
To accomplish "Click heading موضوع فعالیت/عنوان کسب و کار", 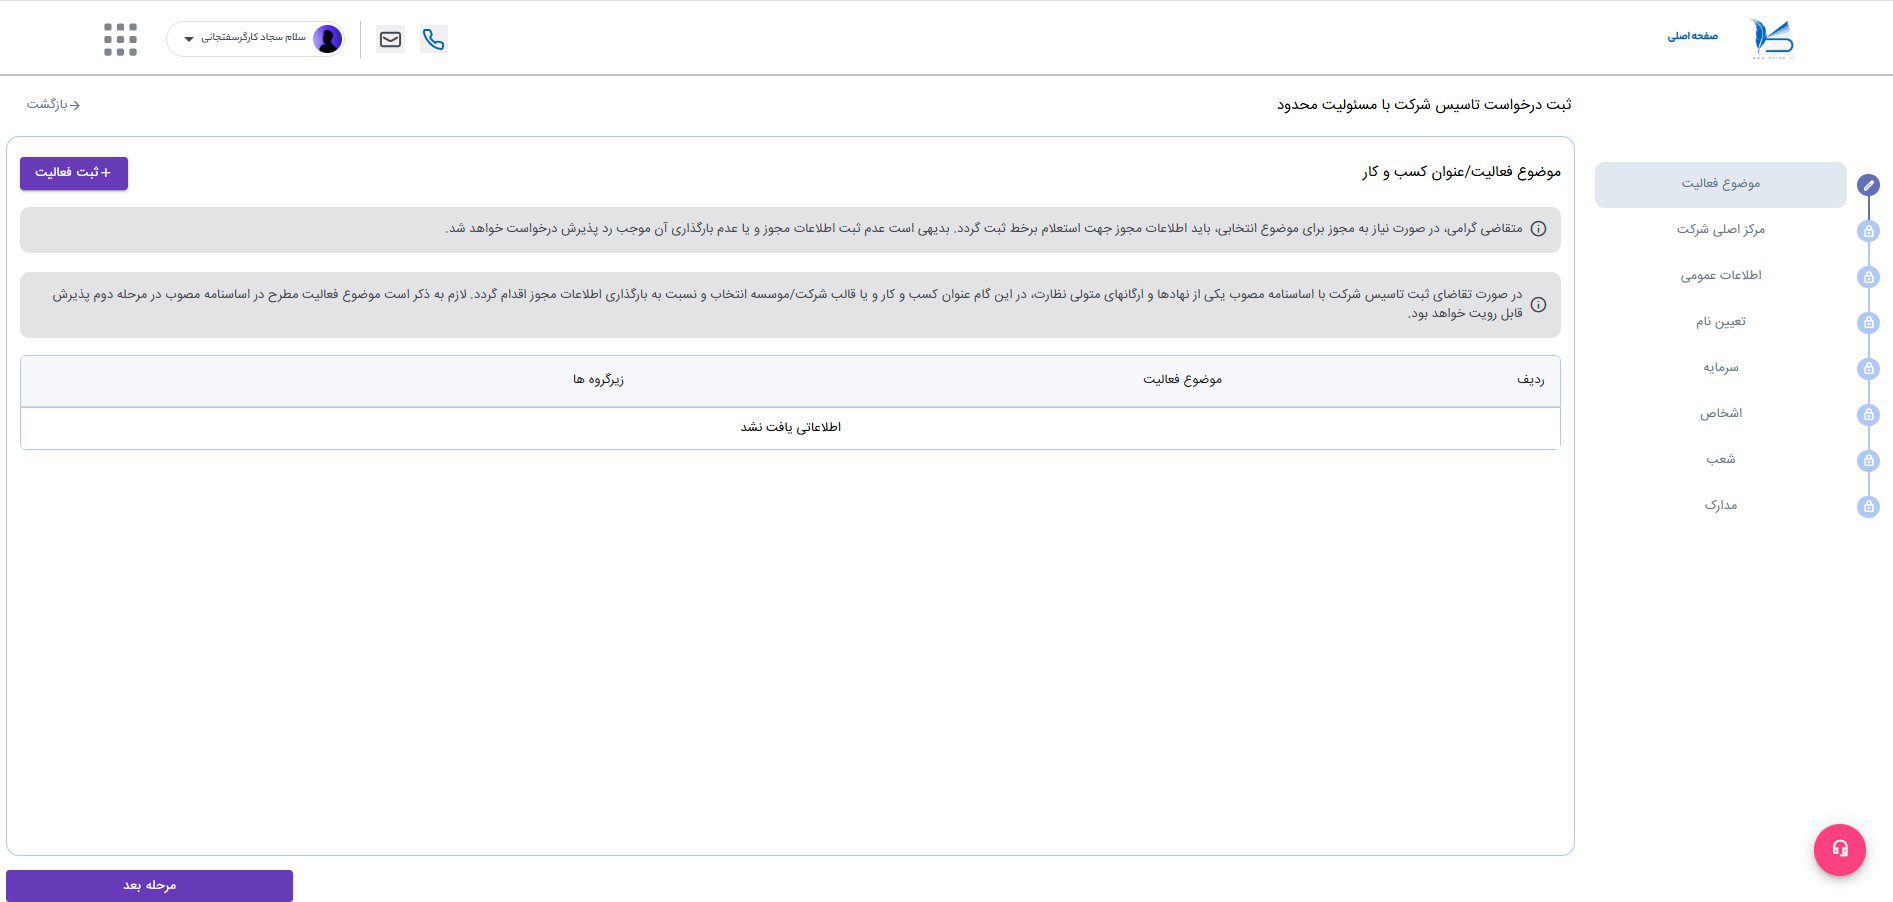I will (x=1461, y=172).
